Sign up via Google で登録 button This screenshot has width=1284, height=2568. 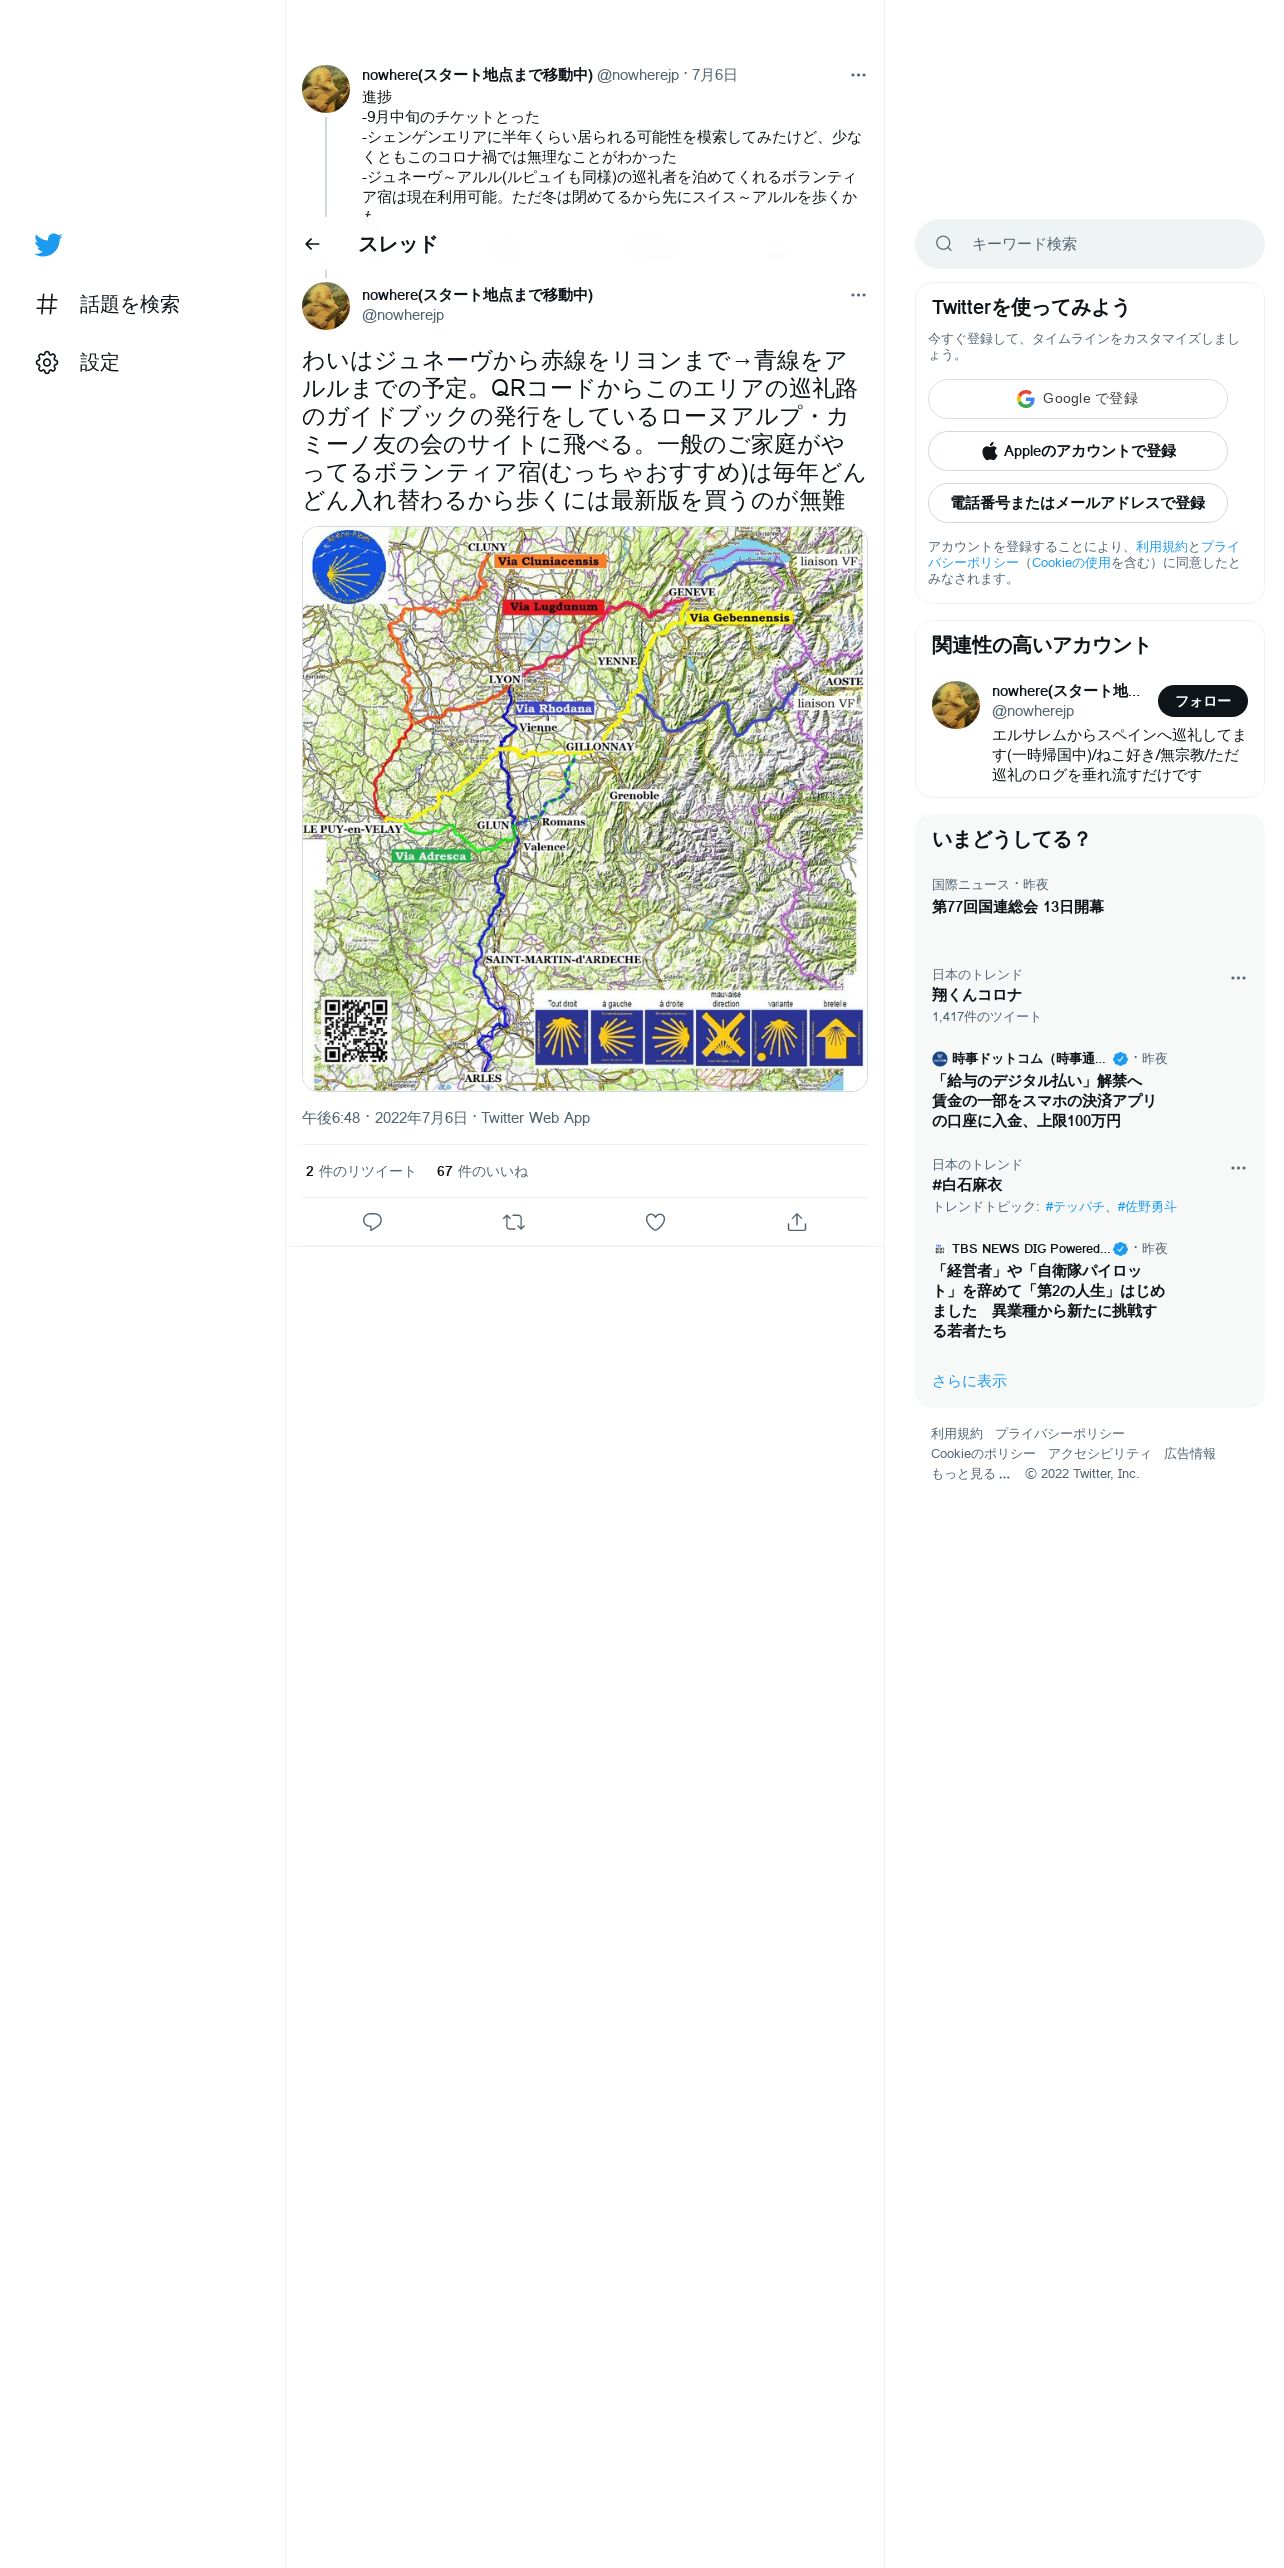pyautogui.click(x=1077, y=399)
